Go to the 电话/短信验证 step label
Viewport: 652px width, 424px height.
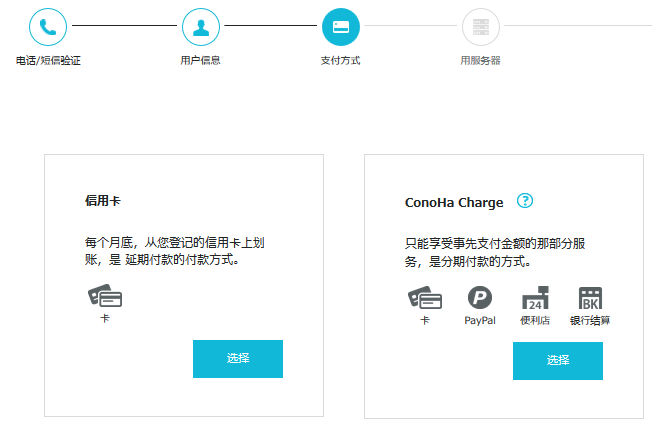tap(48, 61)
